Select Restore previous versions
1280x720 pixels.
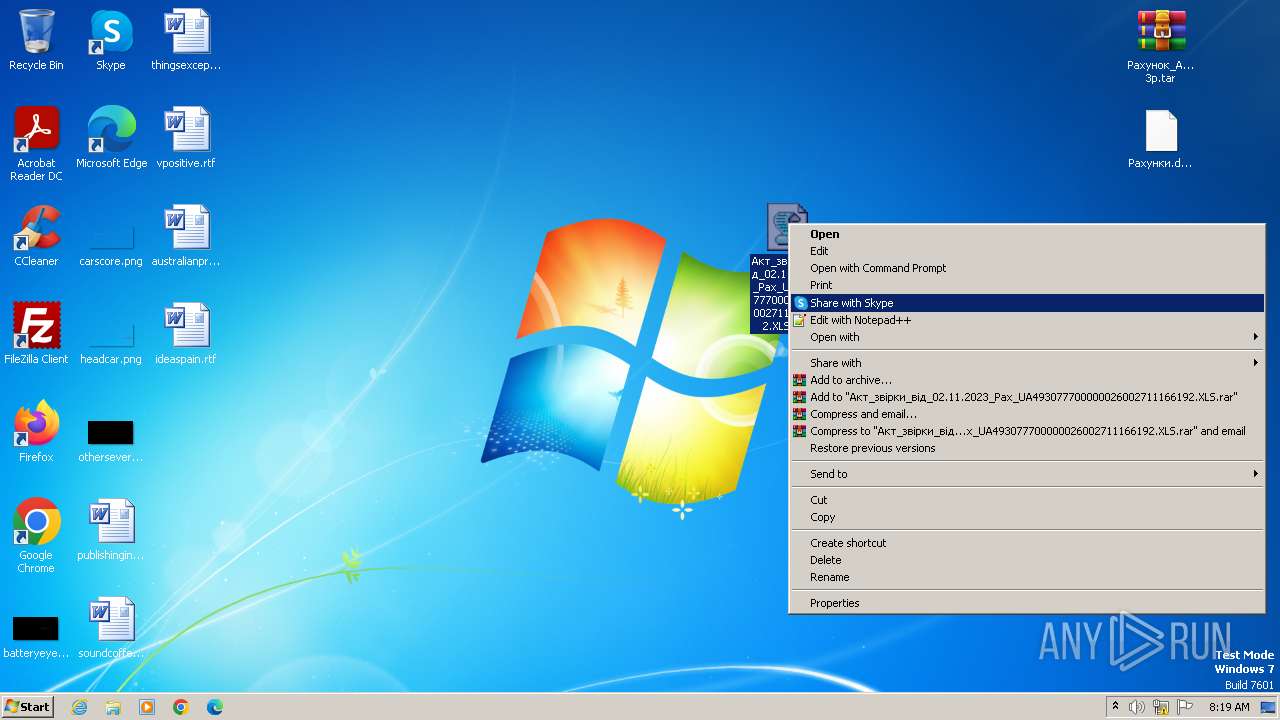point(1026,448)
